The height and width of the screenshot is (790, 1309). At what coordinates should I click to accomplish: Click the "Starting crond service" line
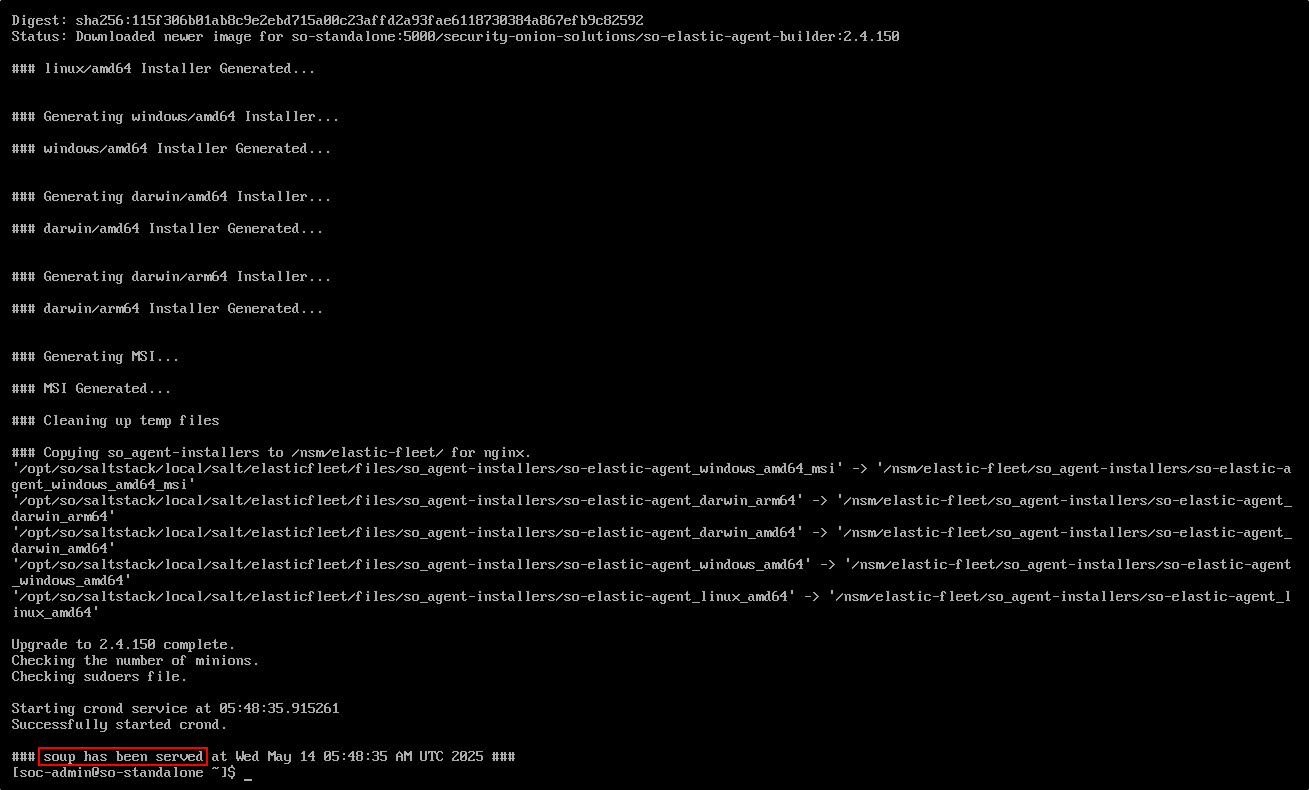tap(175, 709)
